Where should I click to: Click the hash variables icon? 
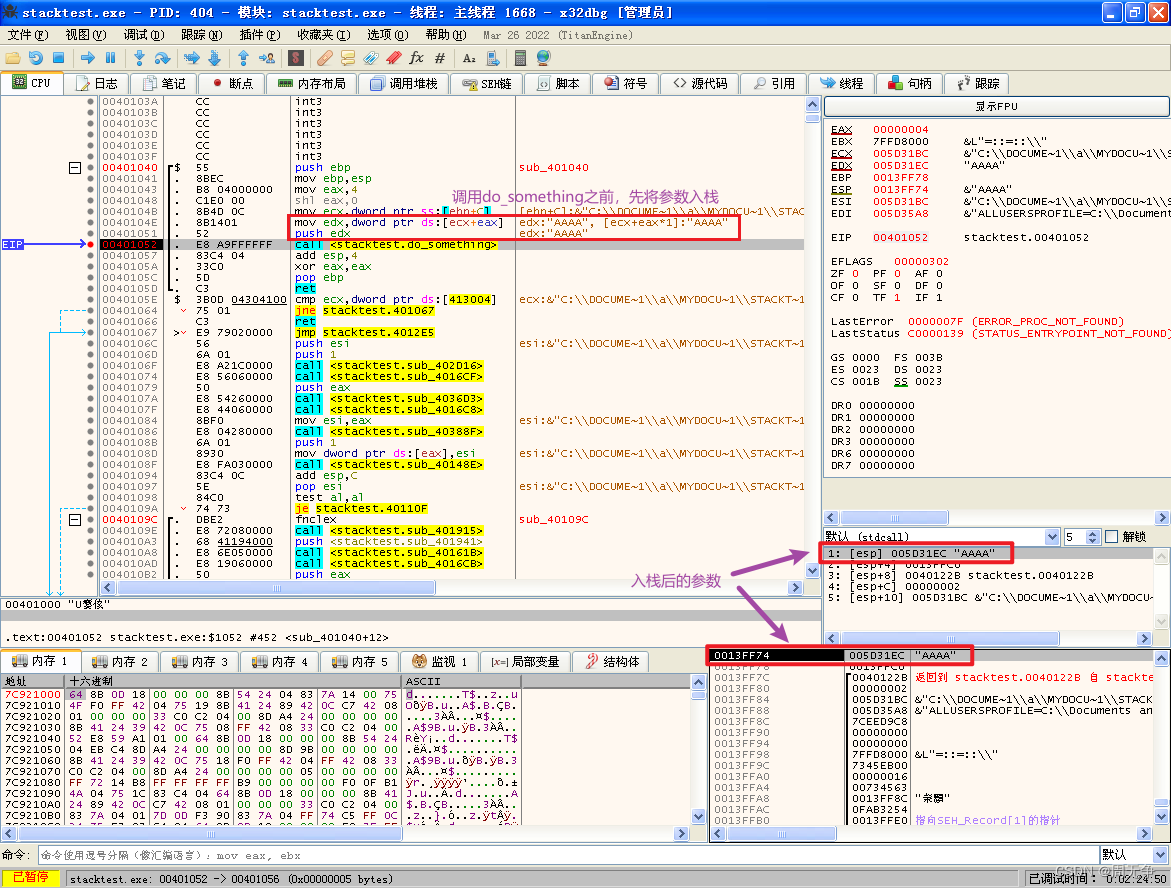[440, 58]
